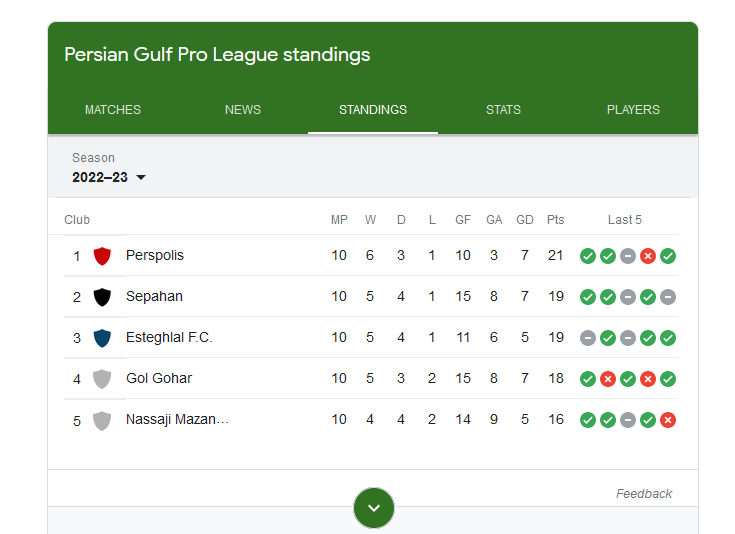Click Nassaji's red loss icon in Last 5
Image resolution: width=735 pixels, height=534 pixels.
pyautogui.click(x=668, y=420)
